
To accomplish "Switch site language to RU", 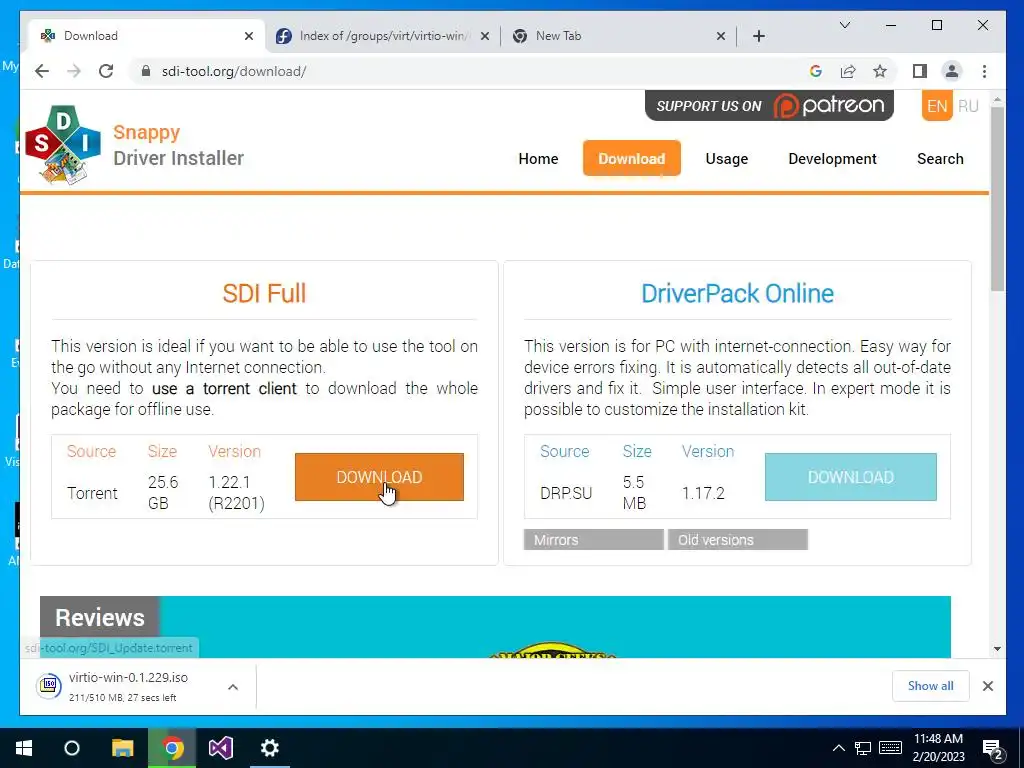I will point(968,106).
